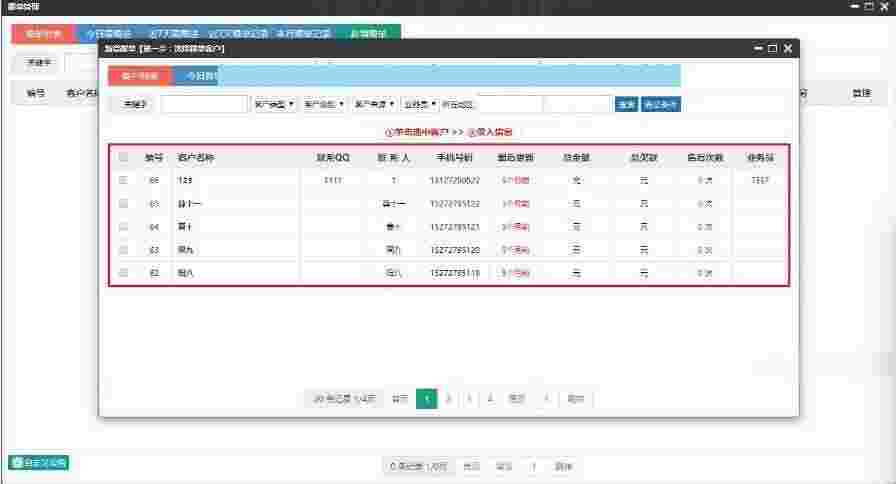Sort by 总余额 column header
Viewport: 896px width, 484px height.
coord(577,157)
